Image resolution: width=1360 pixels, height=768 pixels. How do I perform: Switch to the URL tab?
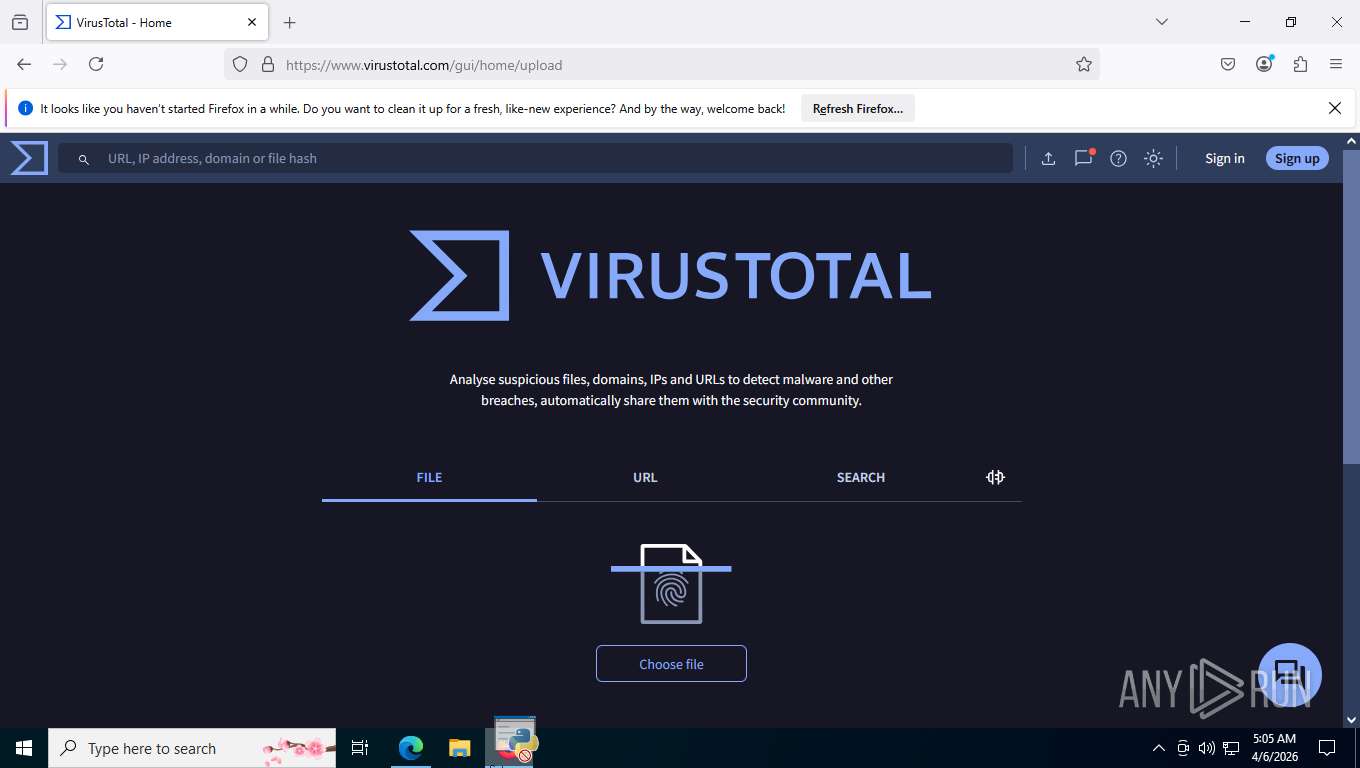645,477
